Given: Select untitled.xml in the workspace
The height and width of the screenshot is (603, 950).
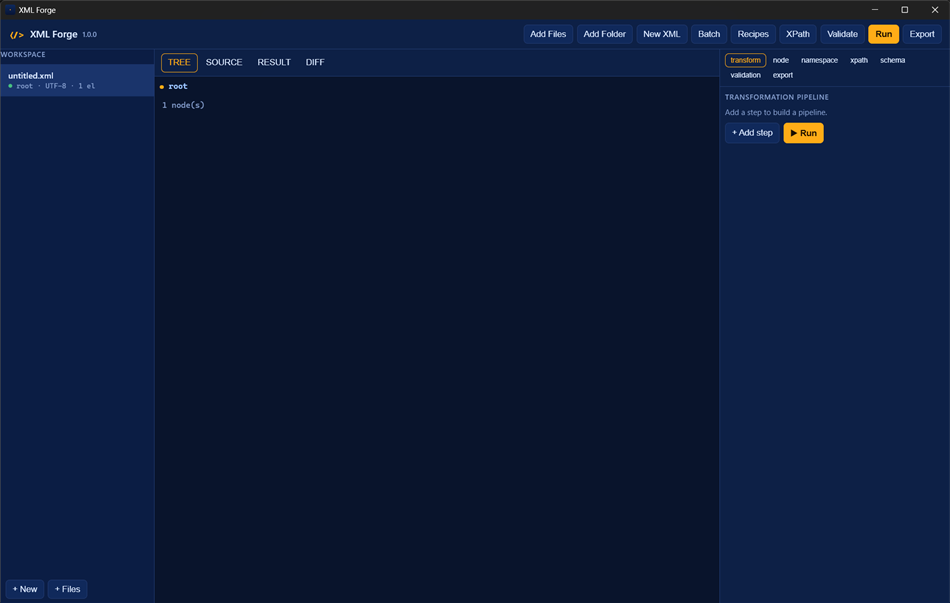Looking at the screenshot, I should pyautogui.click(x=77, y=80).
